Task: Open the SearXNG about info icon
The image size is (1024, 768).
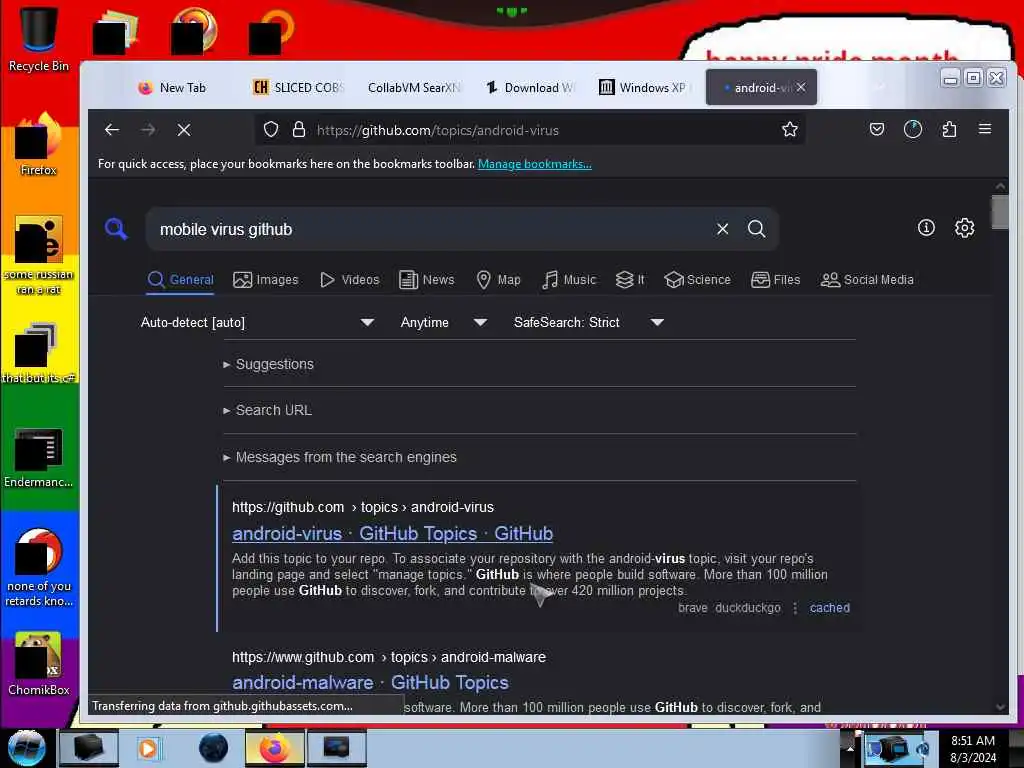Action: point(926,227)
